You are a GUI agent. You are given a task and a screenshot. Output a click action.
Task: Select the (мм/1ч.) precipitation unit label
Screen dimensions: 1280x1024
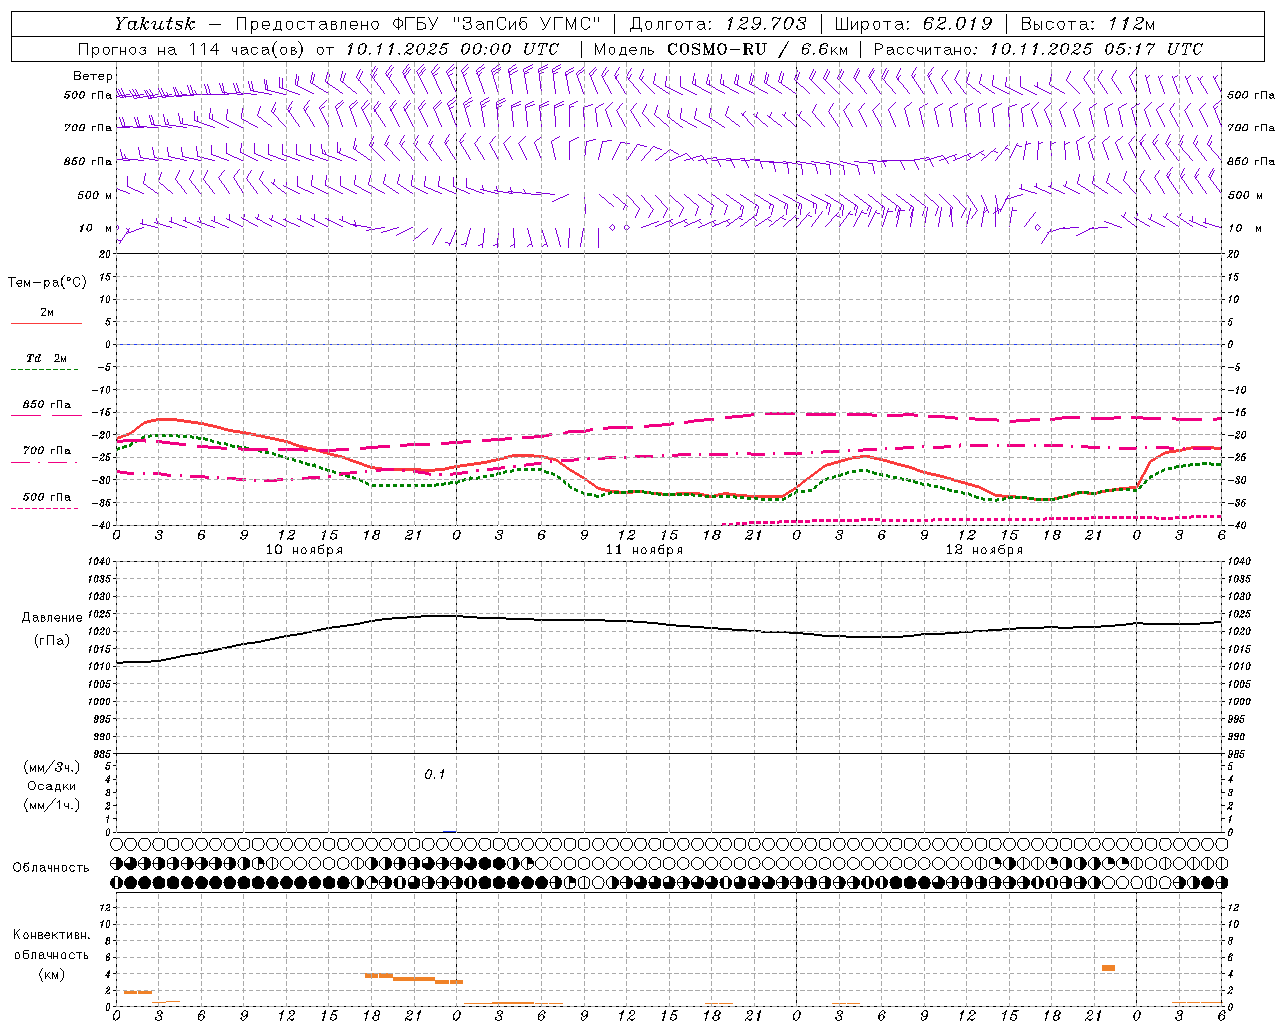click(x=51, y=805)
